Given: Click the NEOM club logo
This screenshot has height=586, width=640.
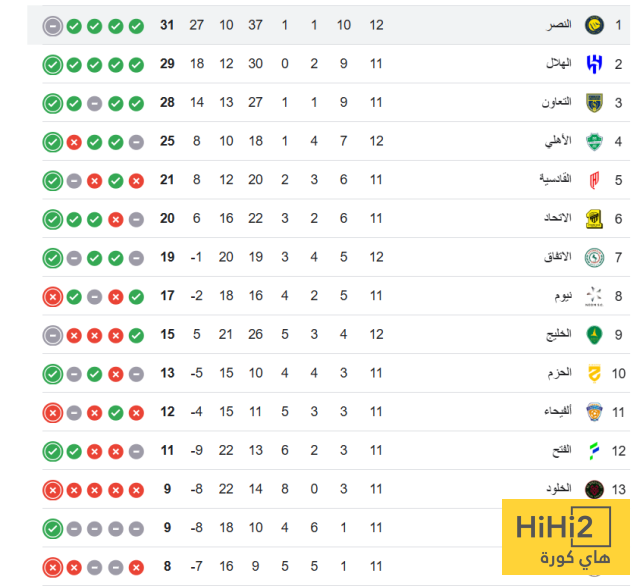Looking at the screenshot, I should [x=594, y=295].
